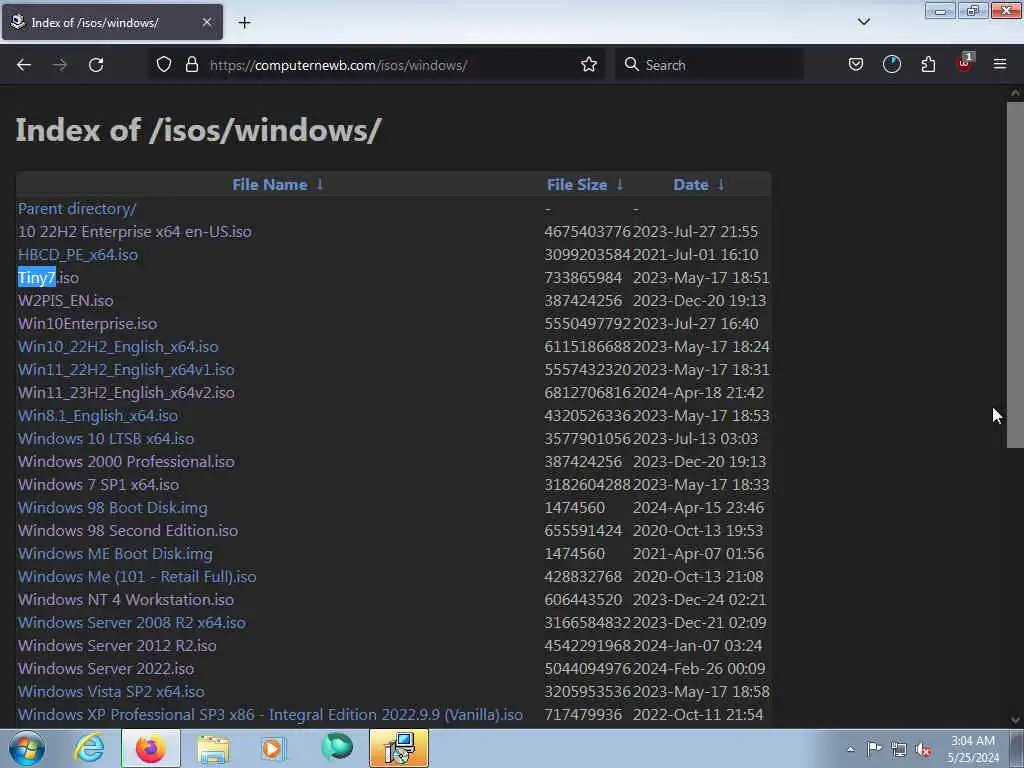
Task: Open the network tray icon
Action: tap(899, 749)
